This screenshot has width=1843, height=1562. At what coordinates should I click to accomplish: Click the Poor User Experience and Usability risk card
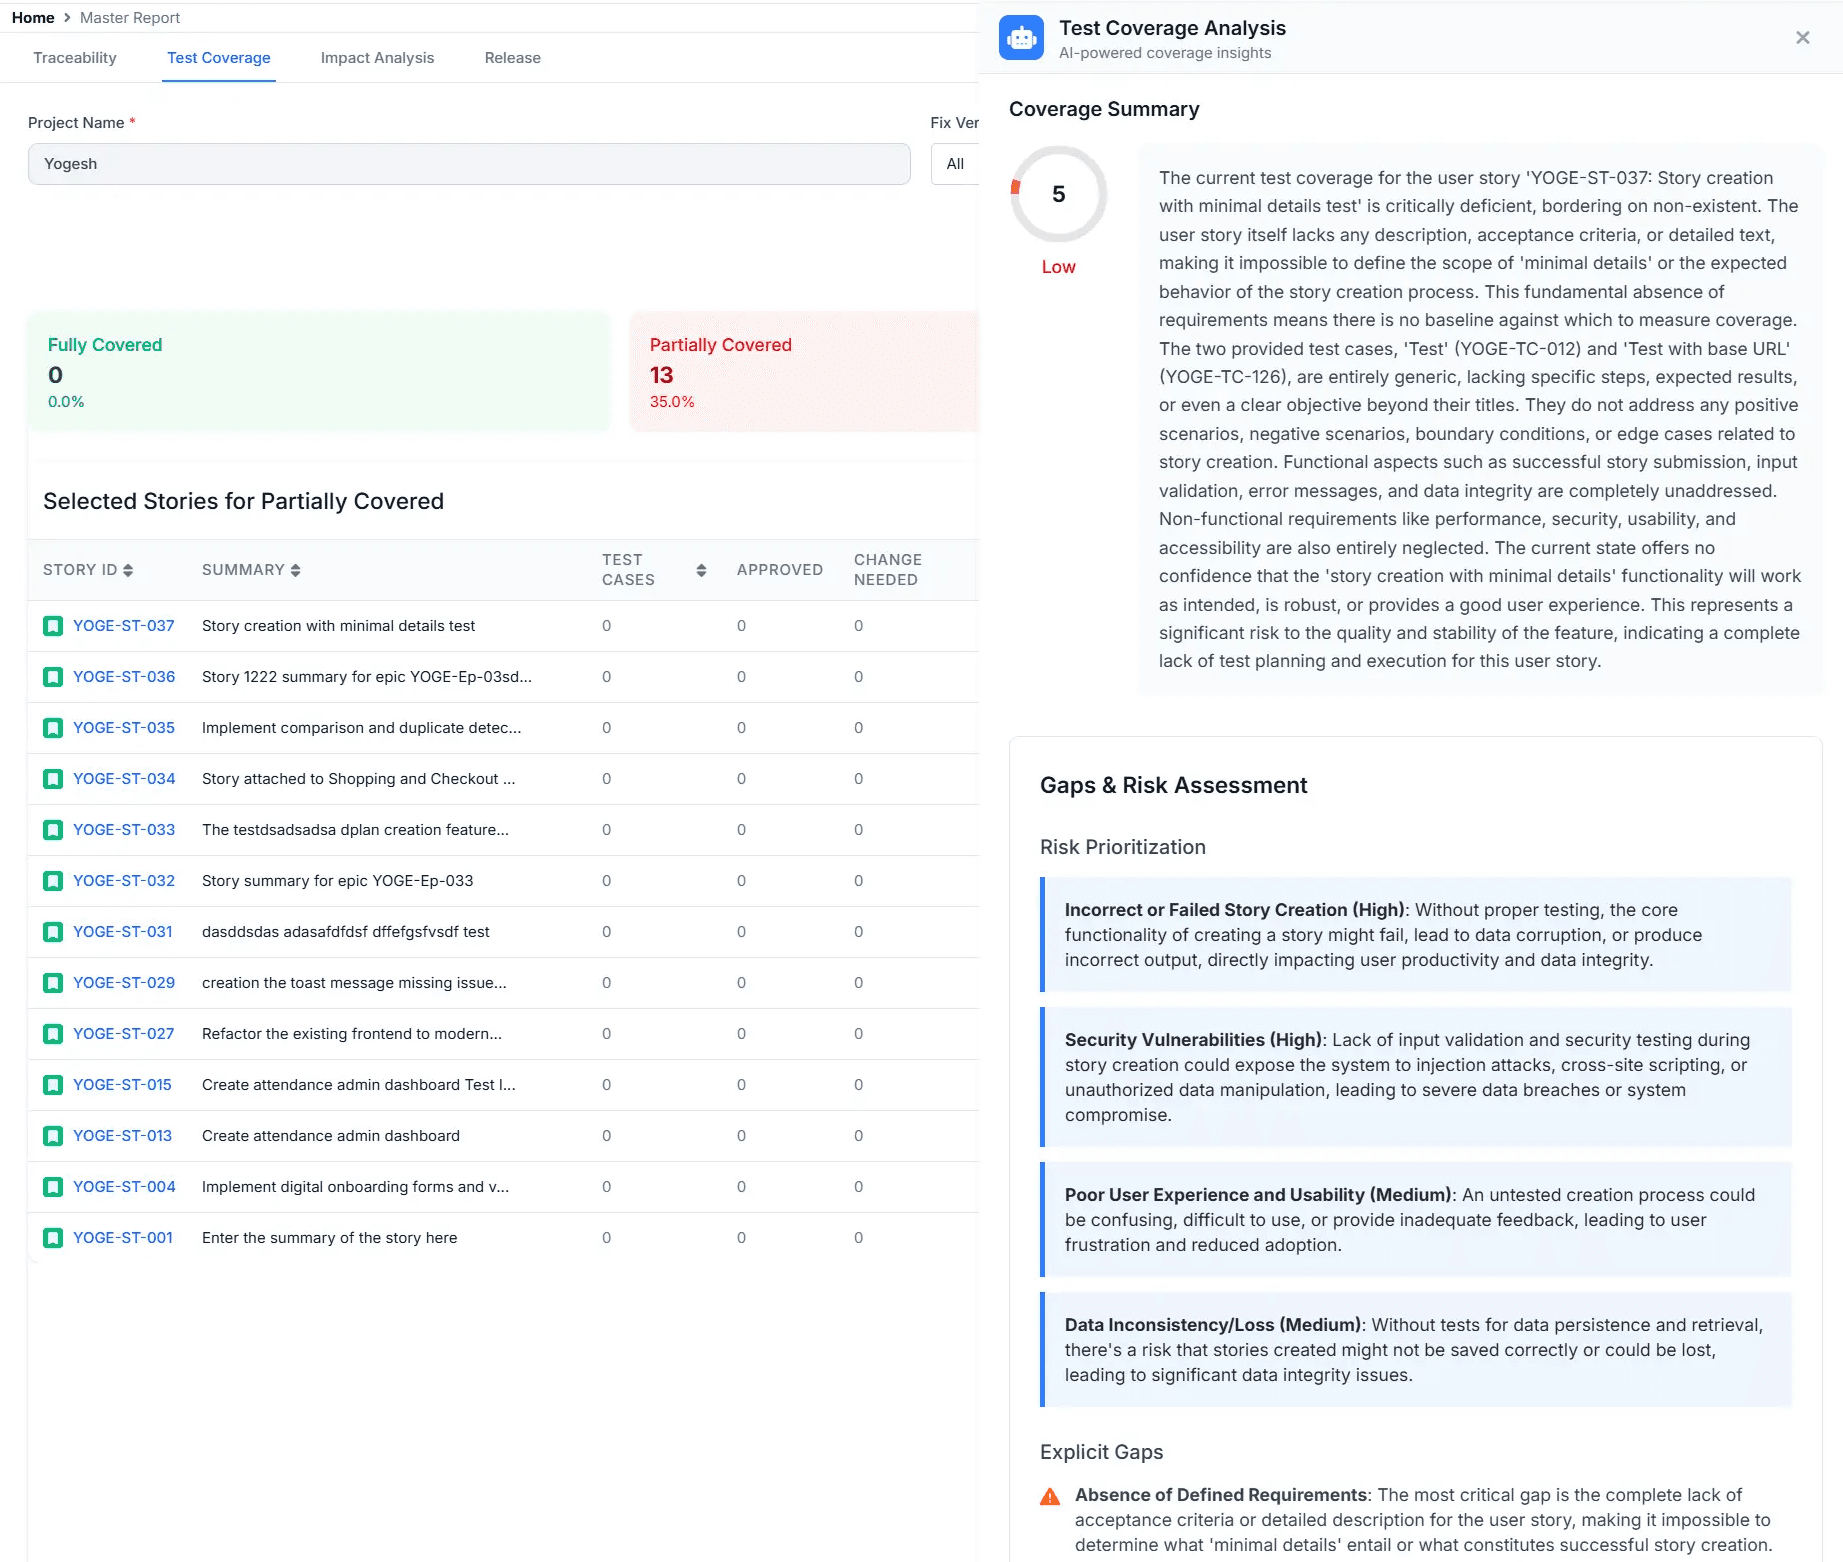[1416, 1220]
